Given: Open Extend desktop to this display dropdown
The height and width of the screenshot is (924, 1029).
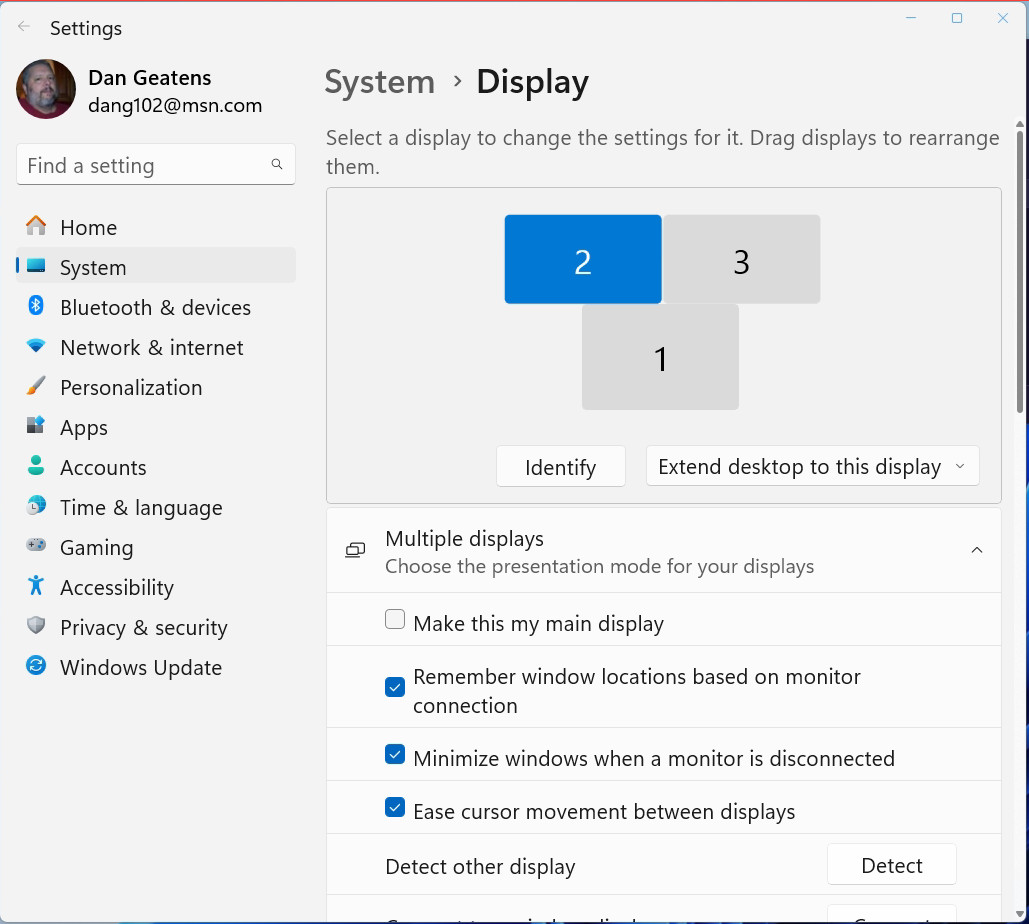Looking at the screenshot, I should point(812,467).
